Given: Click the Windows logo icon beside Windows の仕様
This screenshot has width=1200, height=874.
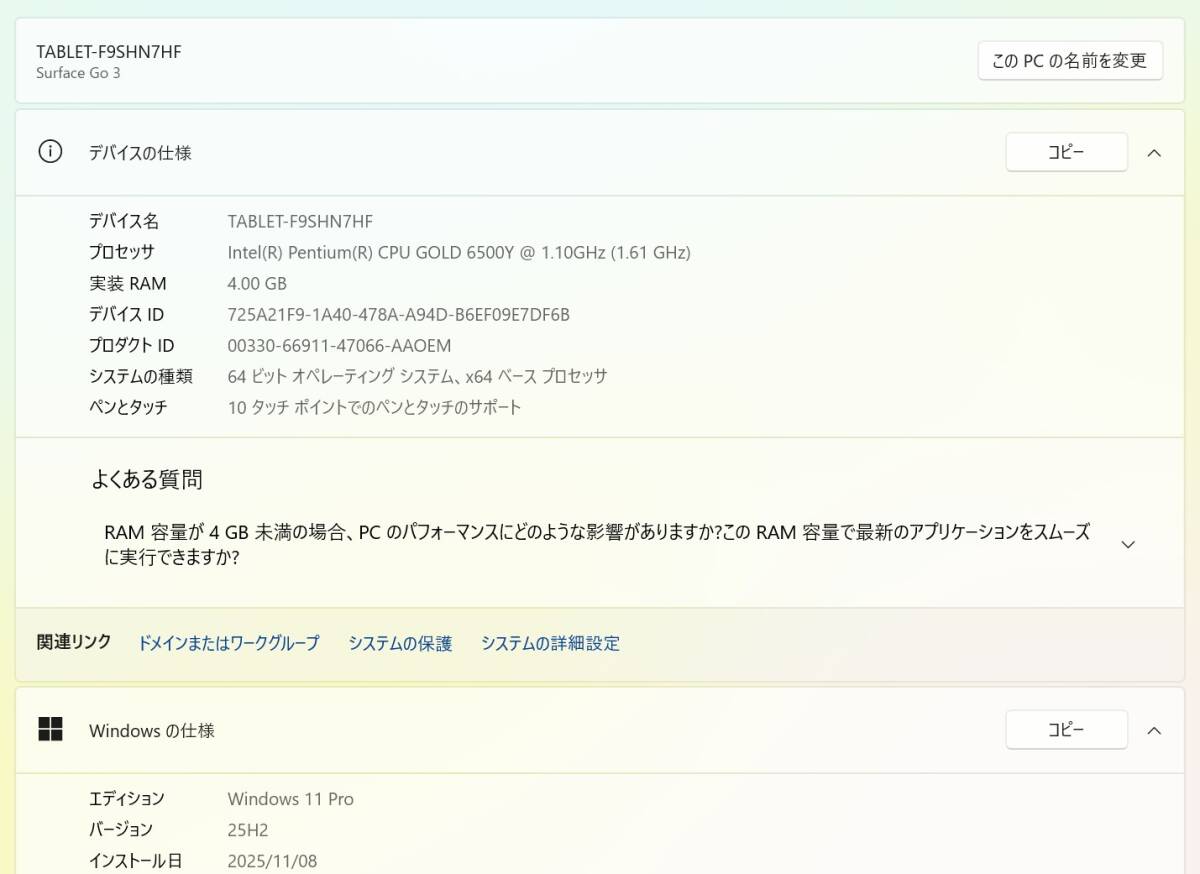Looking at the screenshot, I should click(49, 730).
